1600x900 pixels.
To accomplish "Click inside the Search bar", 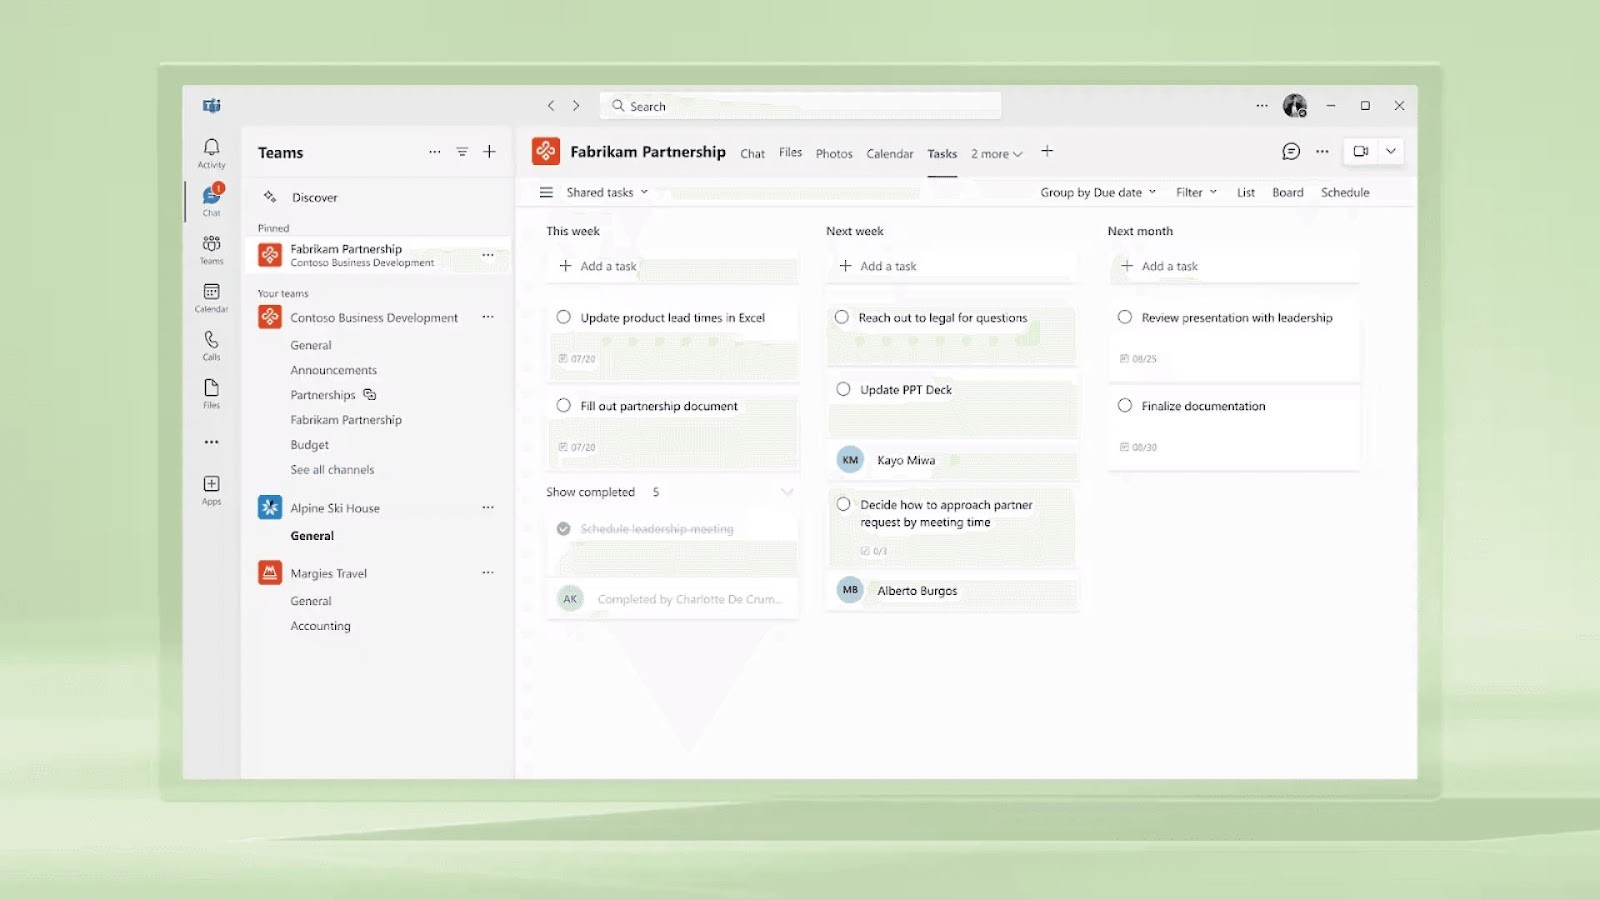I will click(x=800, y=105).
